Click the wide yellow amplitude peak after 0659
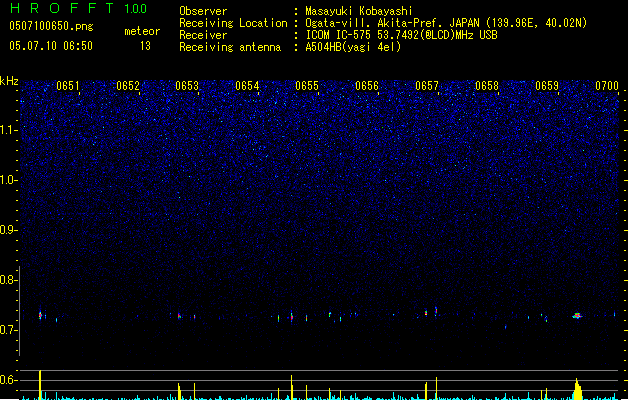The width and height of the screenshot is (629, 400). tap(577, 389)
